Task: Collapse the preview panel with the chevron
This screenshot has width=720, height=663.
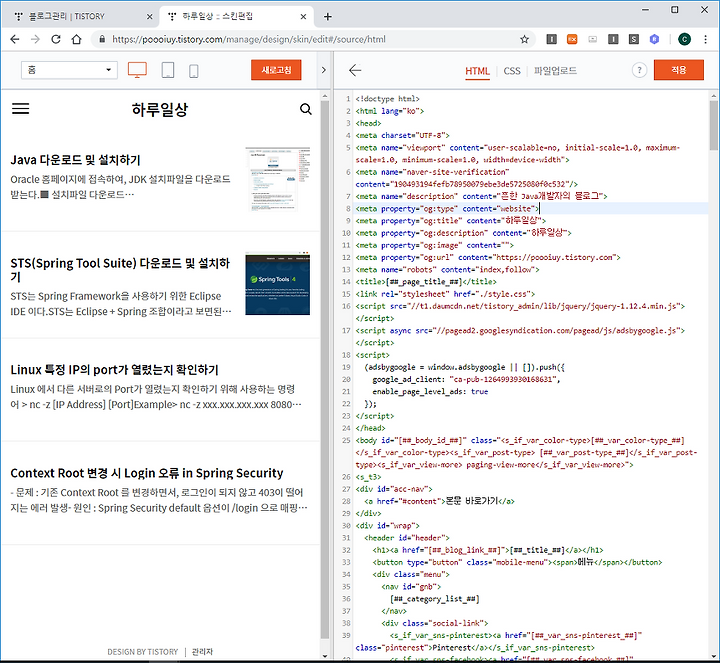Action: (x=324, y=70)
